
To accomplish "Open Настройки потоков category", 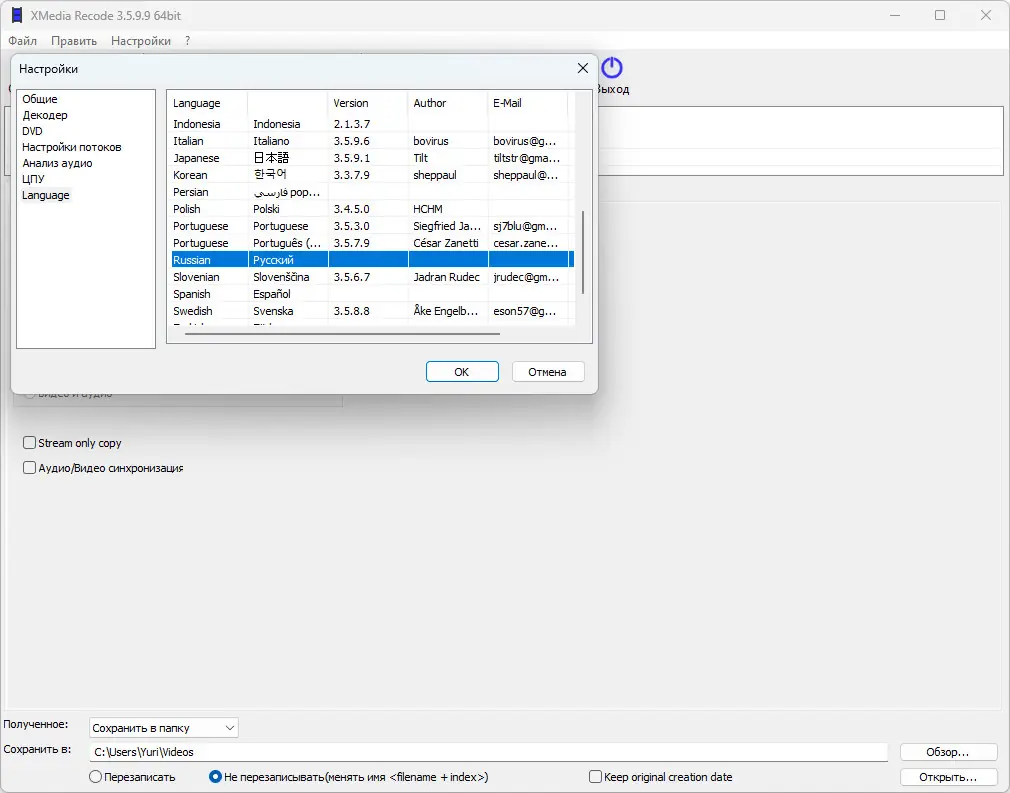I will coord(71,148).
